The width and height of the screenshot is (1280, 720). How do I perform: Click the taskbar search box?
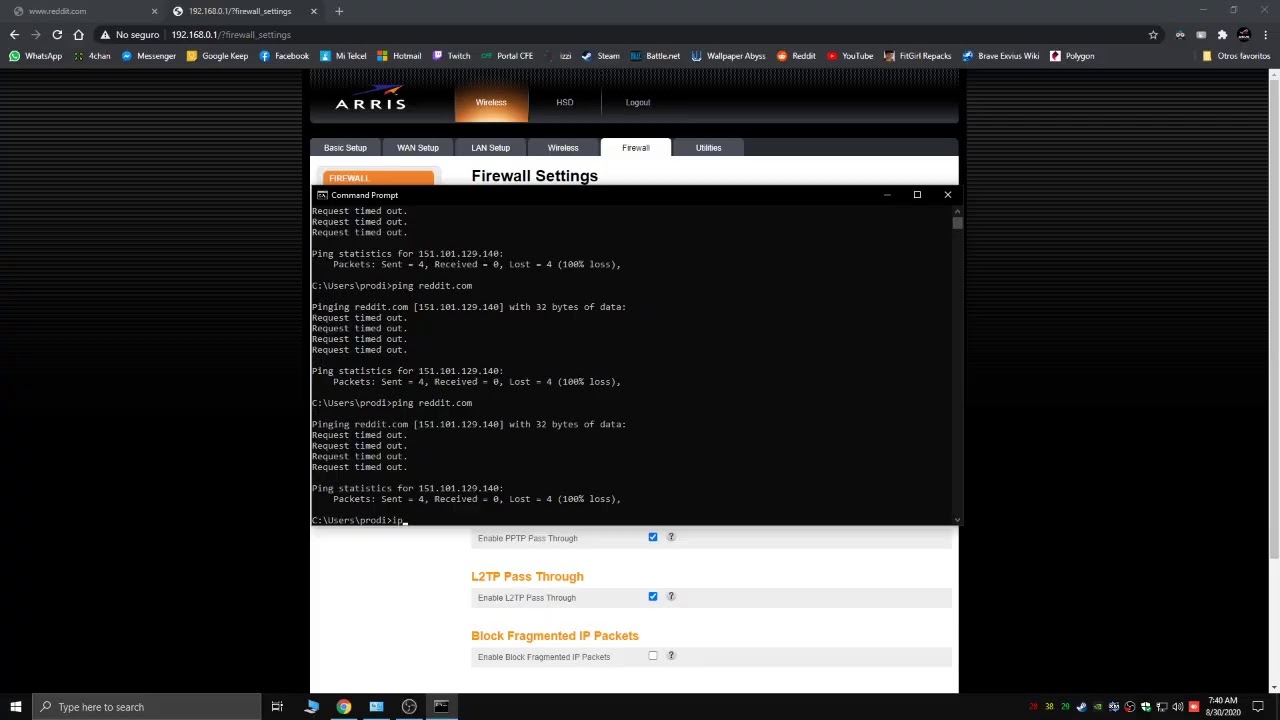pos(145,707)
